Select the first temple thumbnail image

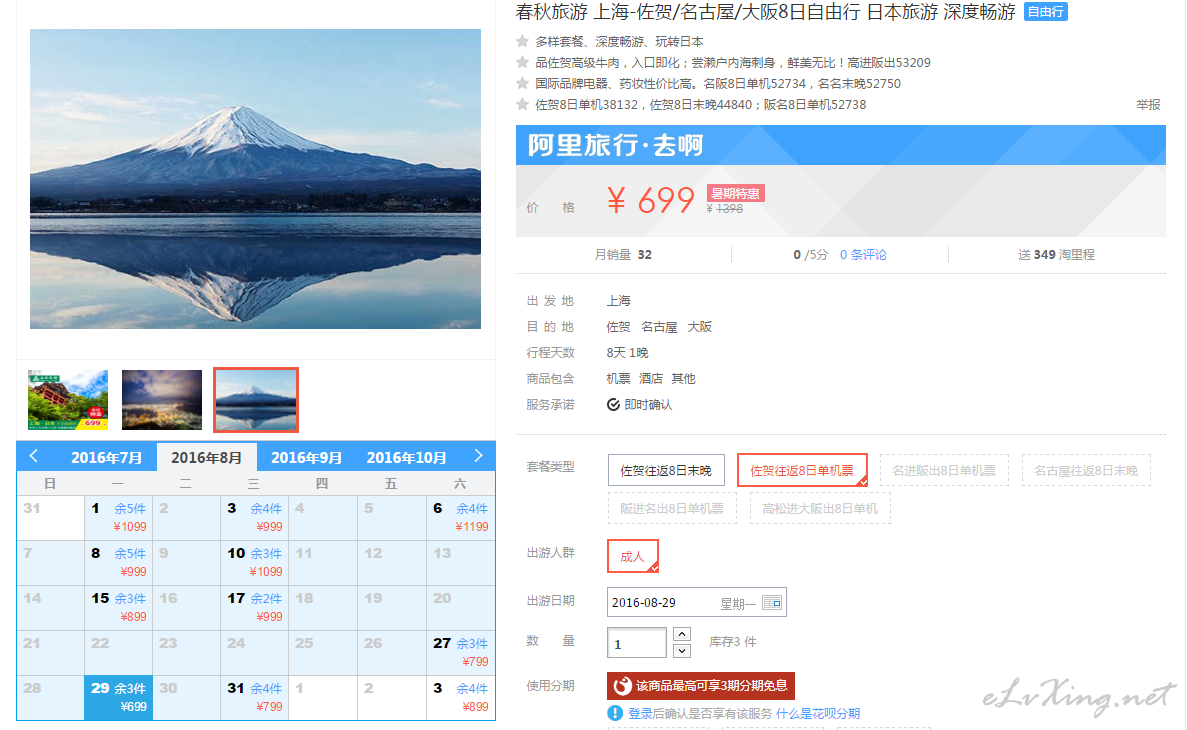pyautogui.click(x=67, y=400)
